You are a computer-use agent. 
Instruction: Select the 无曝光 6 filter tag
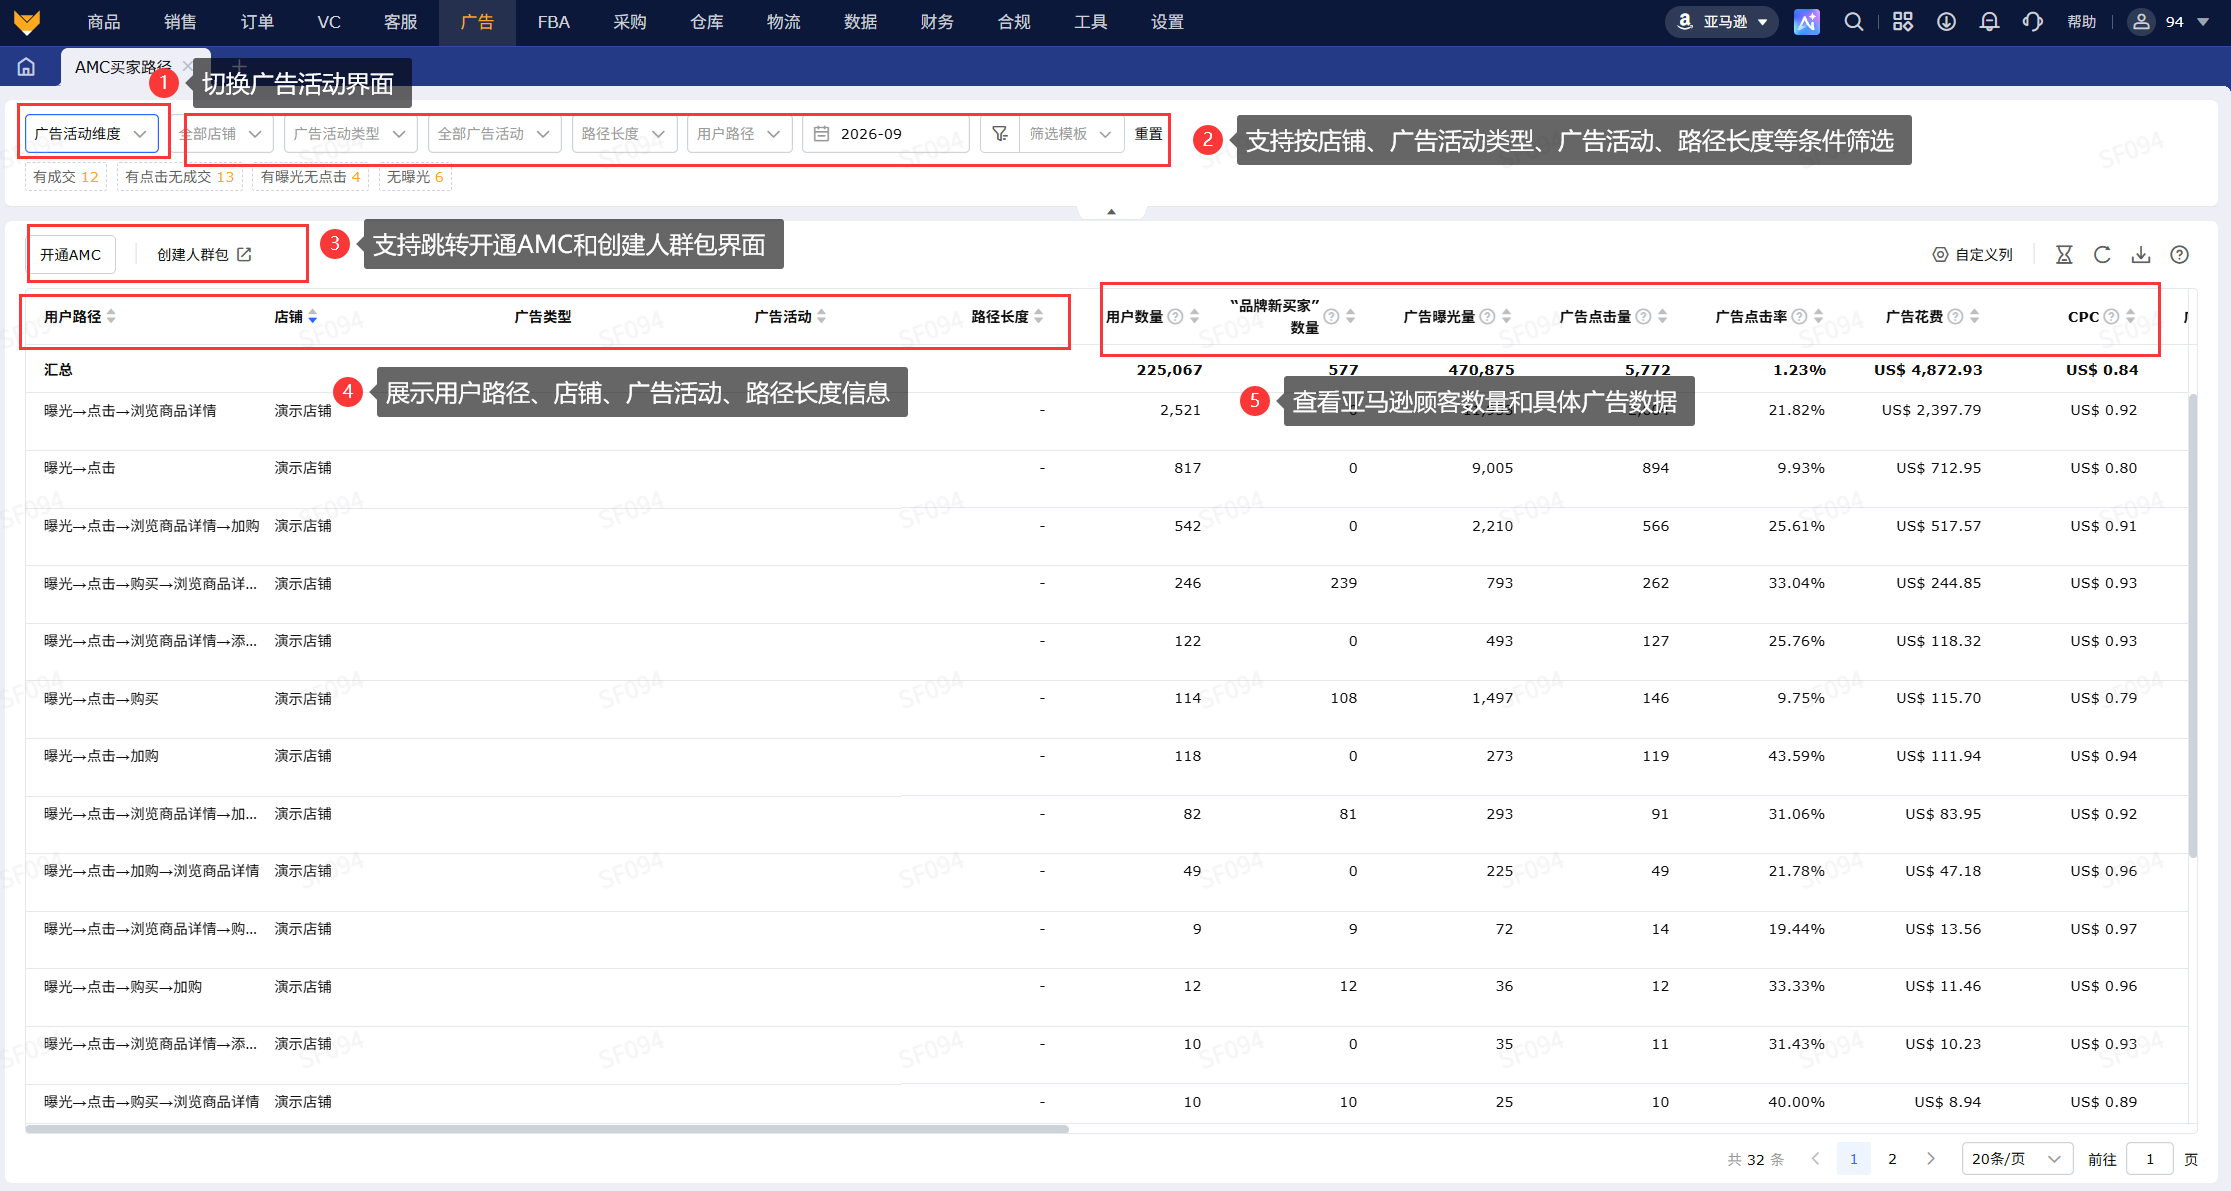click(415, 177)
